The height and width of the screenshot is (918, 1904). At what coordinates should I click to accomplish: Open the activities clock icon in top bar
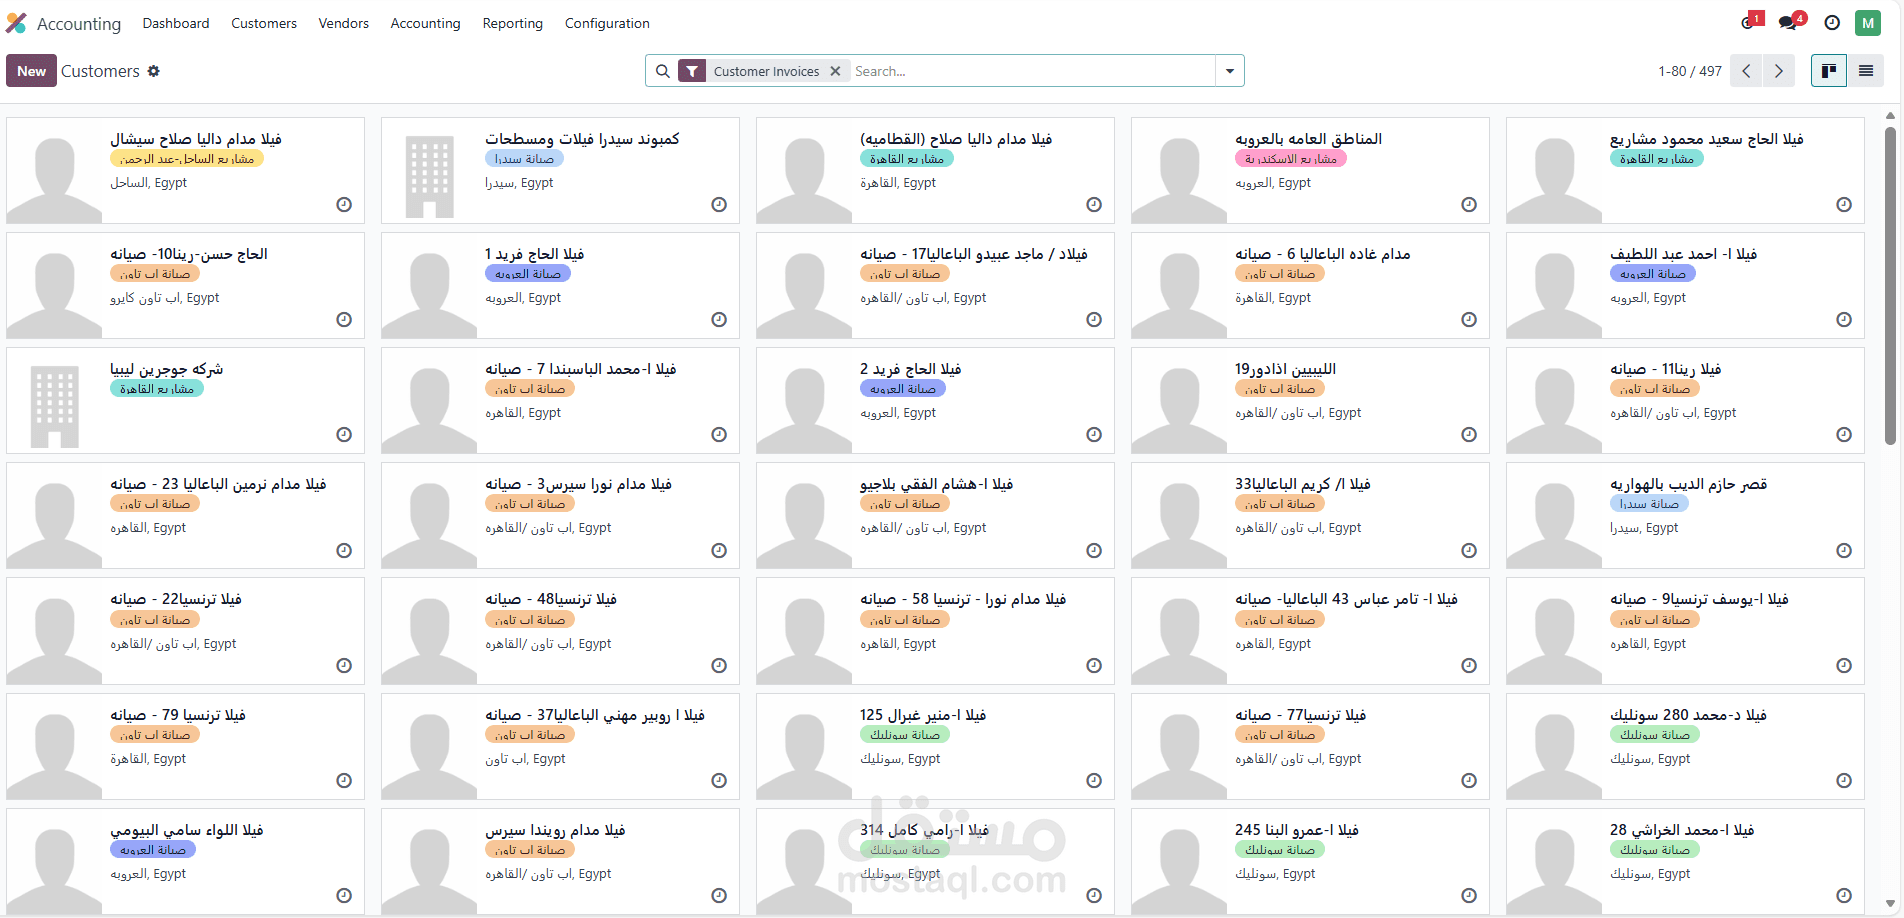[x=1832, y=23]
